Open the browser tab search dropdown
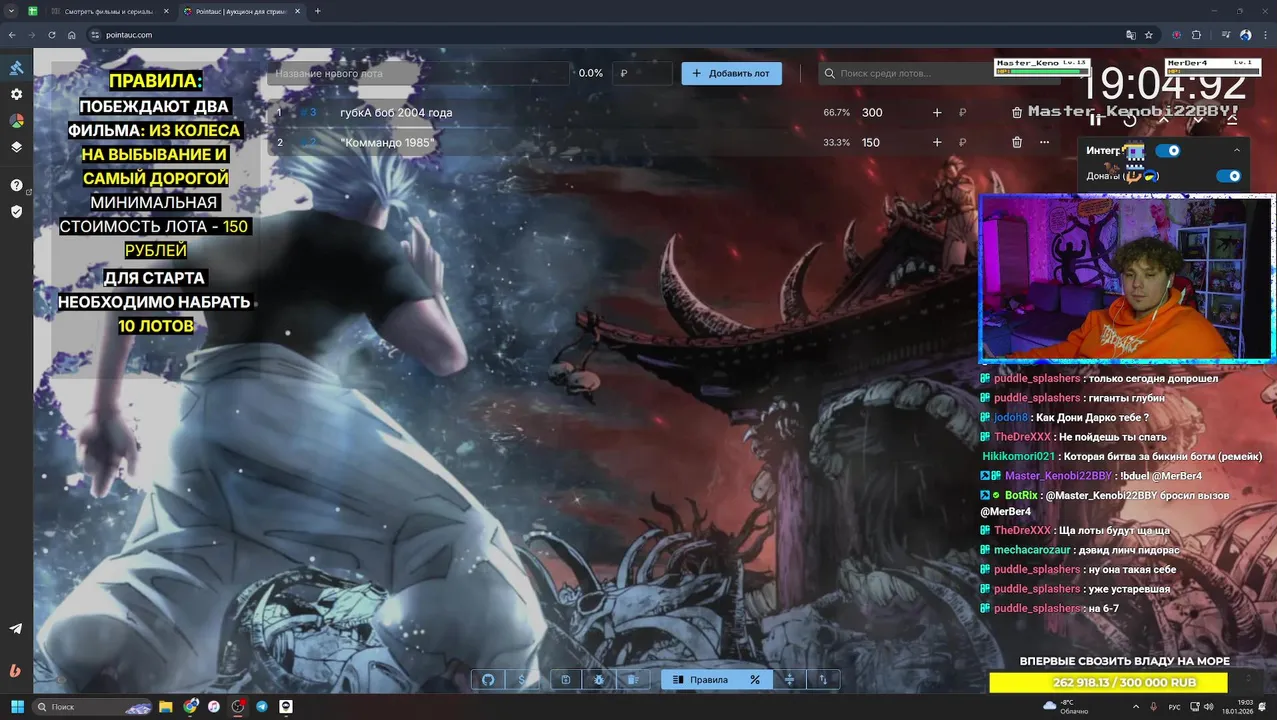The image size is (1277, 720). 10,11
